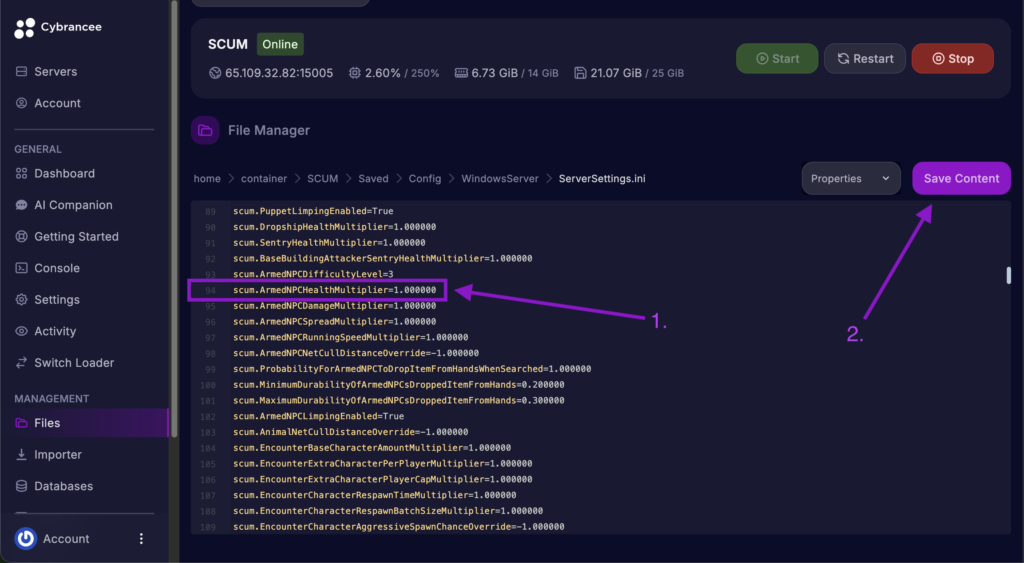Click the Getting Started lifebuoy icon
This screenshot has width=1024, height=563.
[x=22, y=236]
